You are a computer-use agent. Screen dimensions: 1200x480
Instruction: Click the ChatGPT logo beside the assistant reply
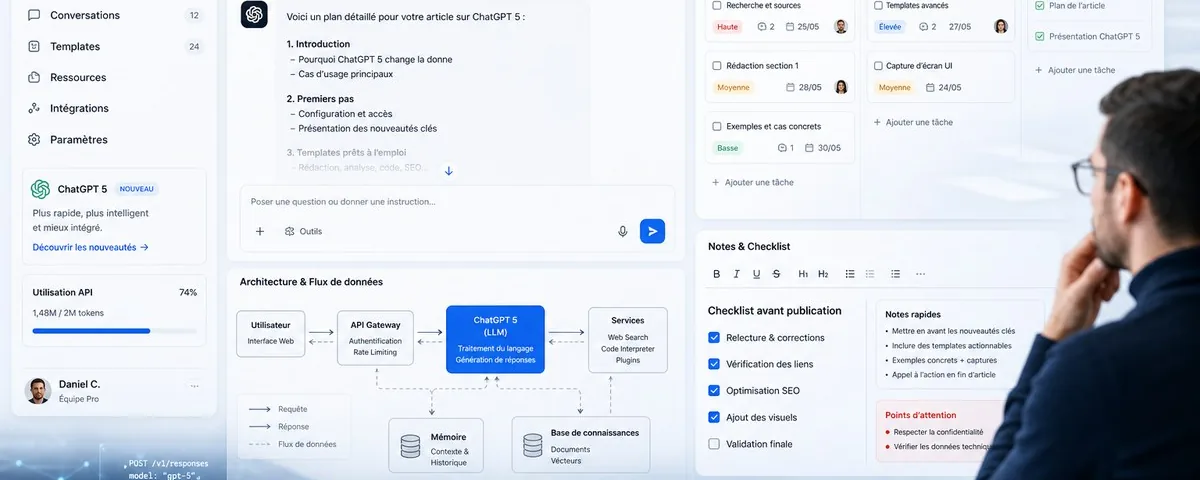click(254, 14)
